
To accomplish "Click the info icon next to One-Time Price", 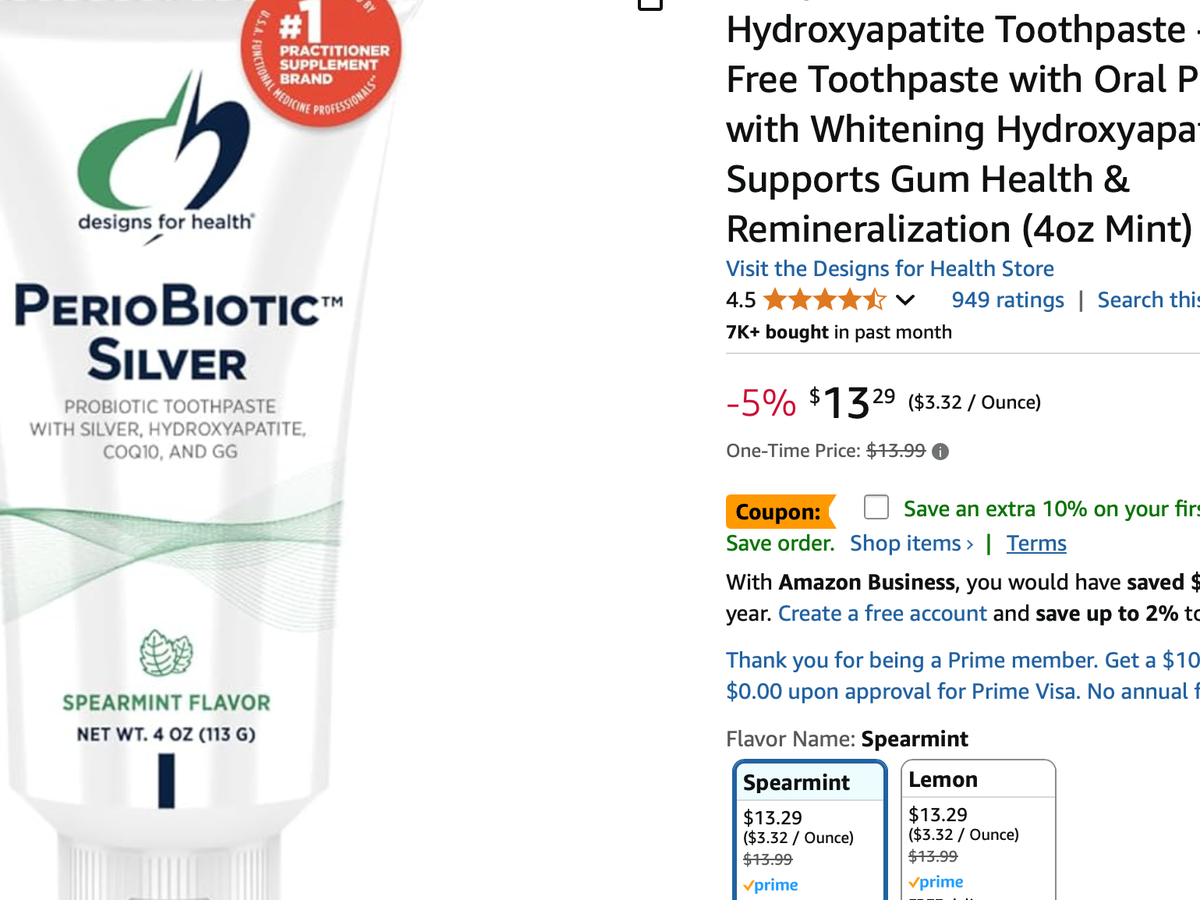I will 940,451.
